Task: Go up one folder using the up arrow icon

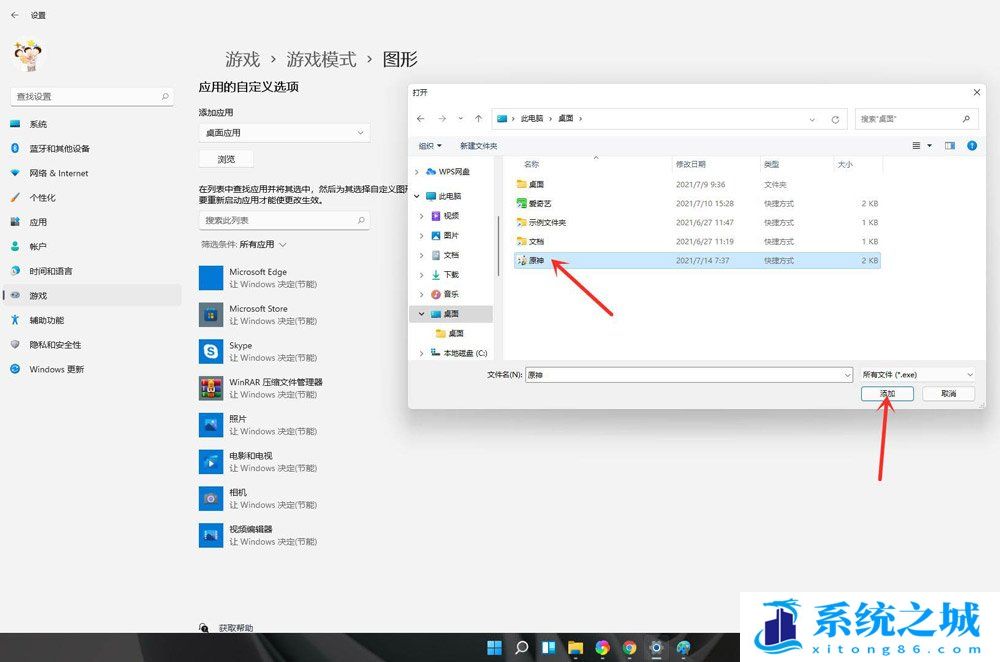Action: (479, 118)
